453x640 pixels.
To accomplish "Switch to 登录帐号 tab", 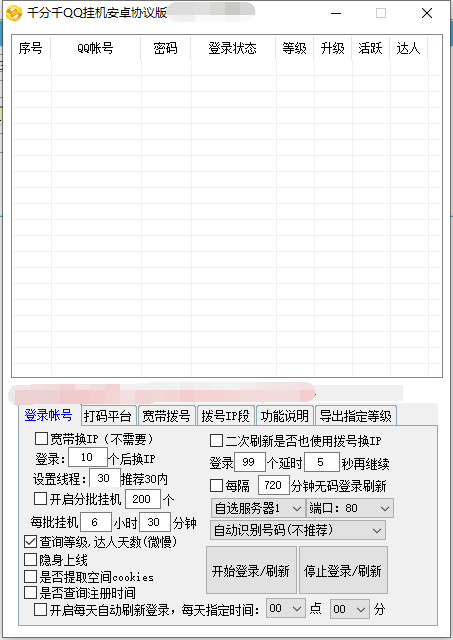I will pos(49,415).
